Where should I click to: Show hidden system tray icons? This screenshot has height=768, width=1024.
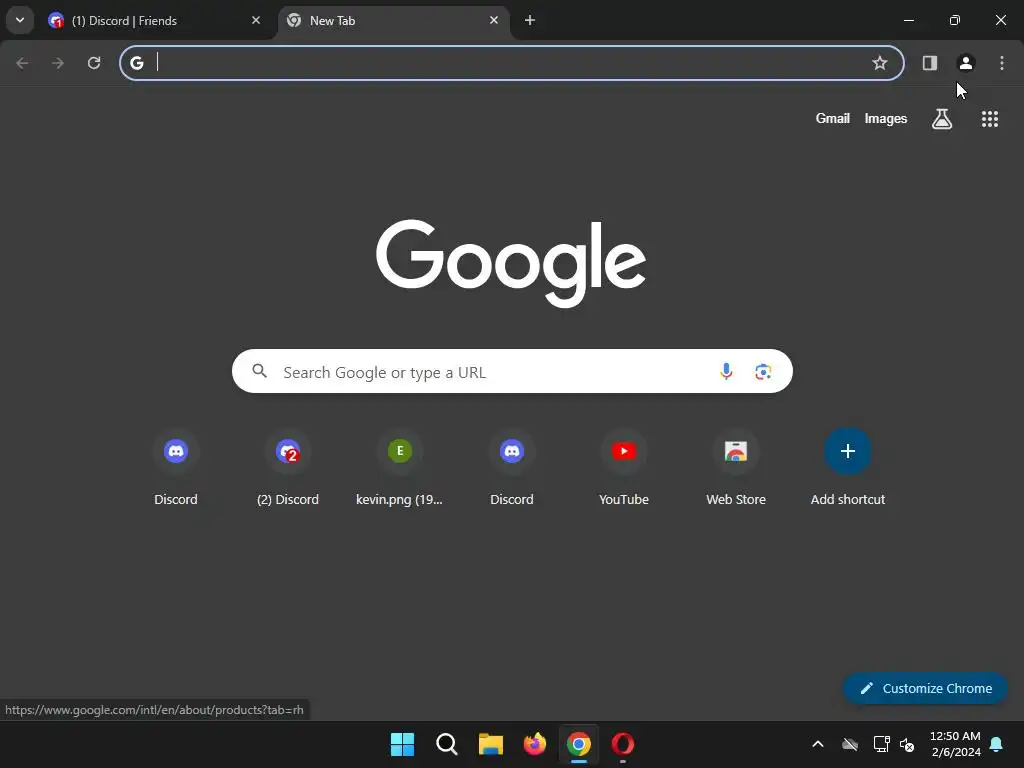817,744
